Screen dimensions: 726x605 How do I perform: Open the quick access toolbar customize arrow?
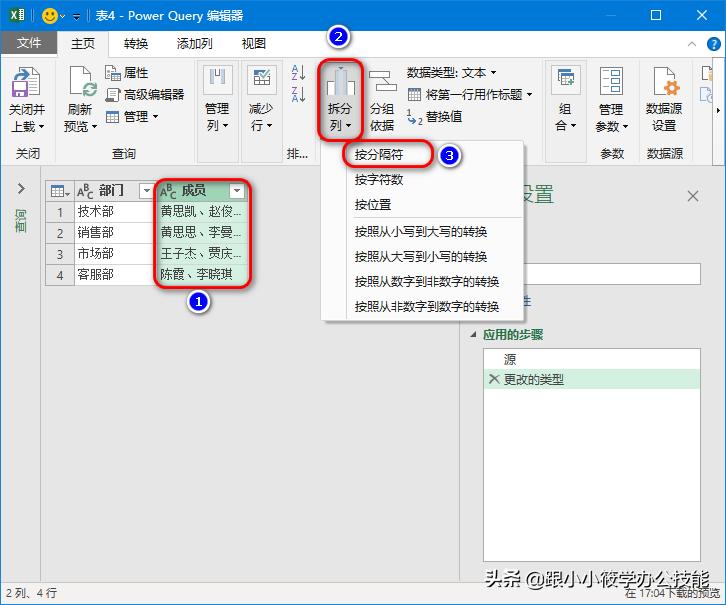(x=76, y=17)
